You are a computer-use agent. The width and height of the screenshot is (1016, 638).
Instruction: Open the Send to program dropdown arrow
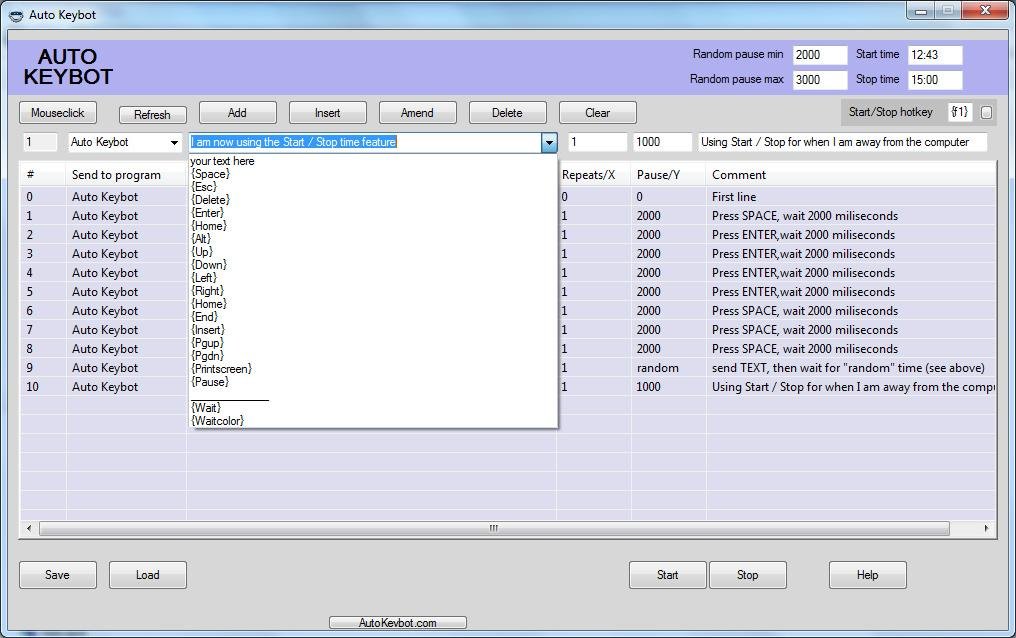pyautogui.click(x=174, y=142)
